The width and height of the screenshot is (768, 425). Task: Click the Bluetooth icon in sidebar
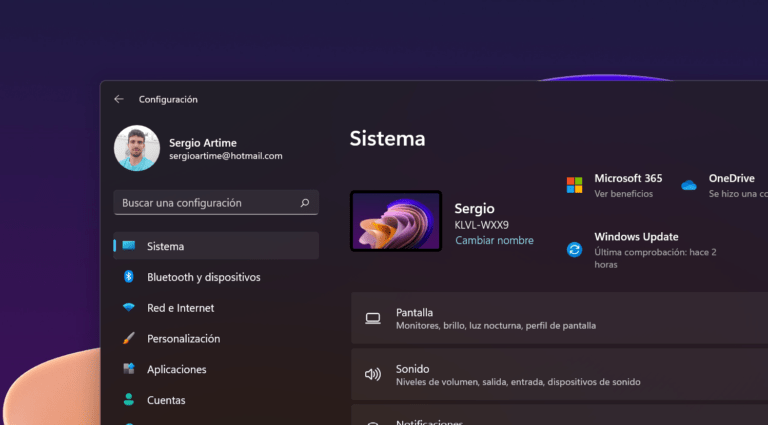[129, 277]
